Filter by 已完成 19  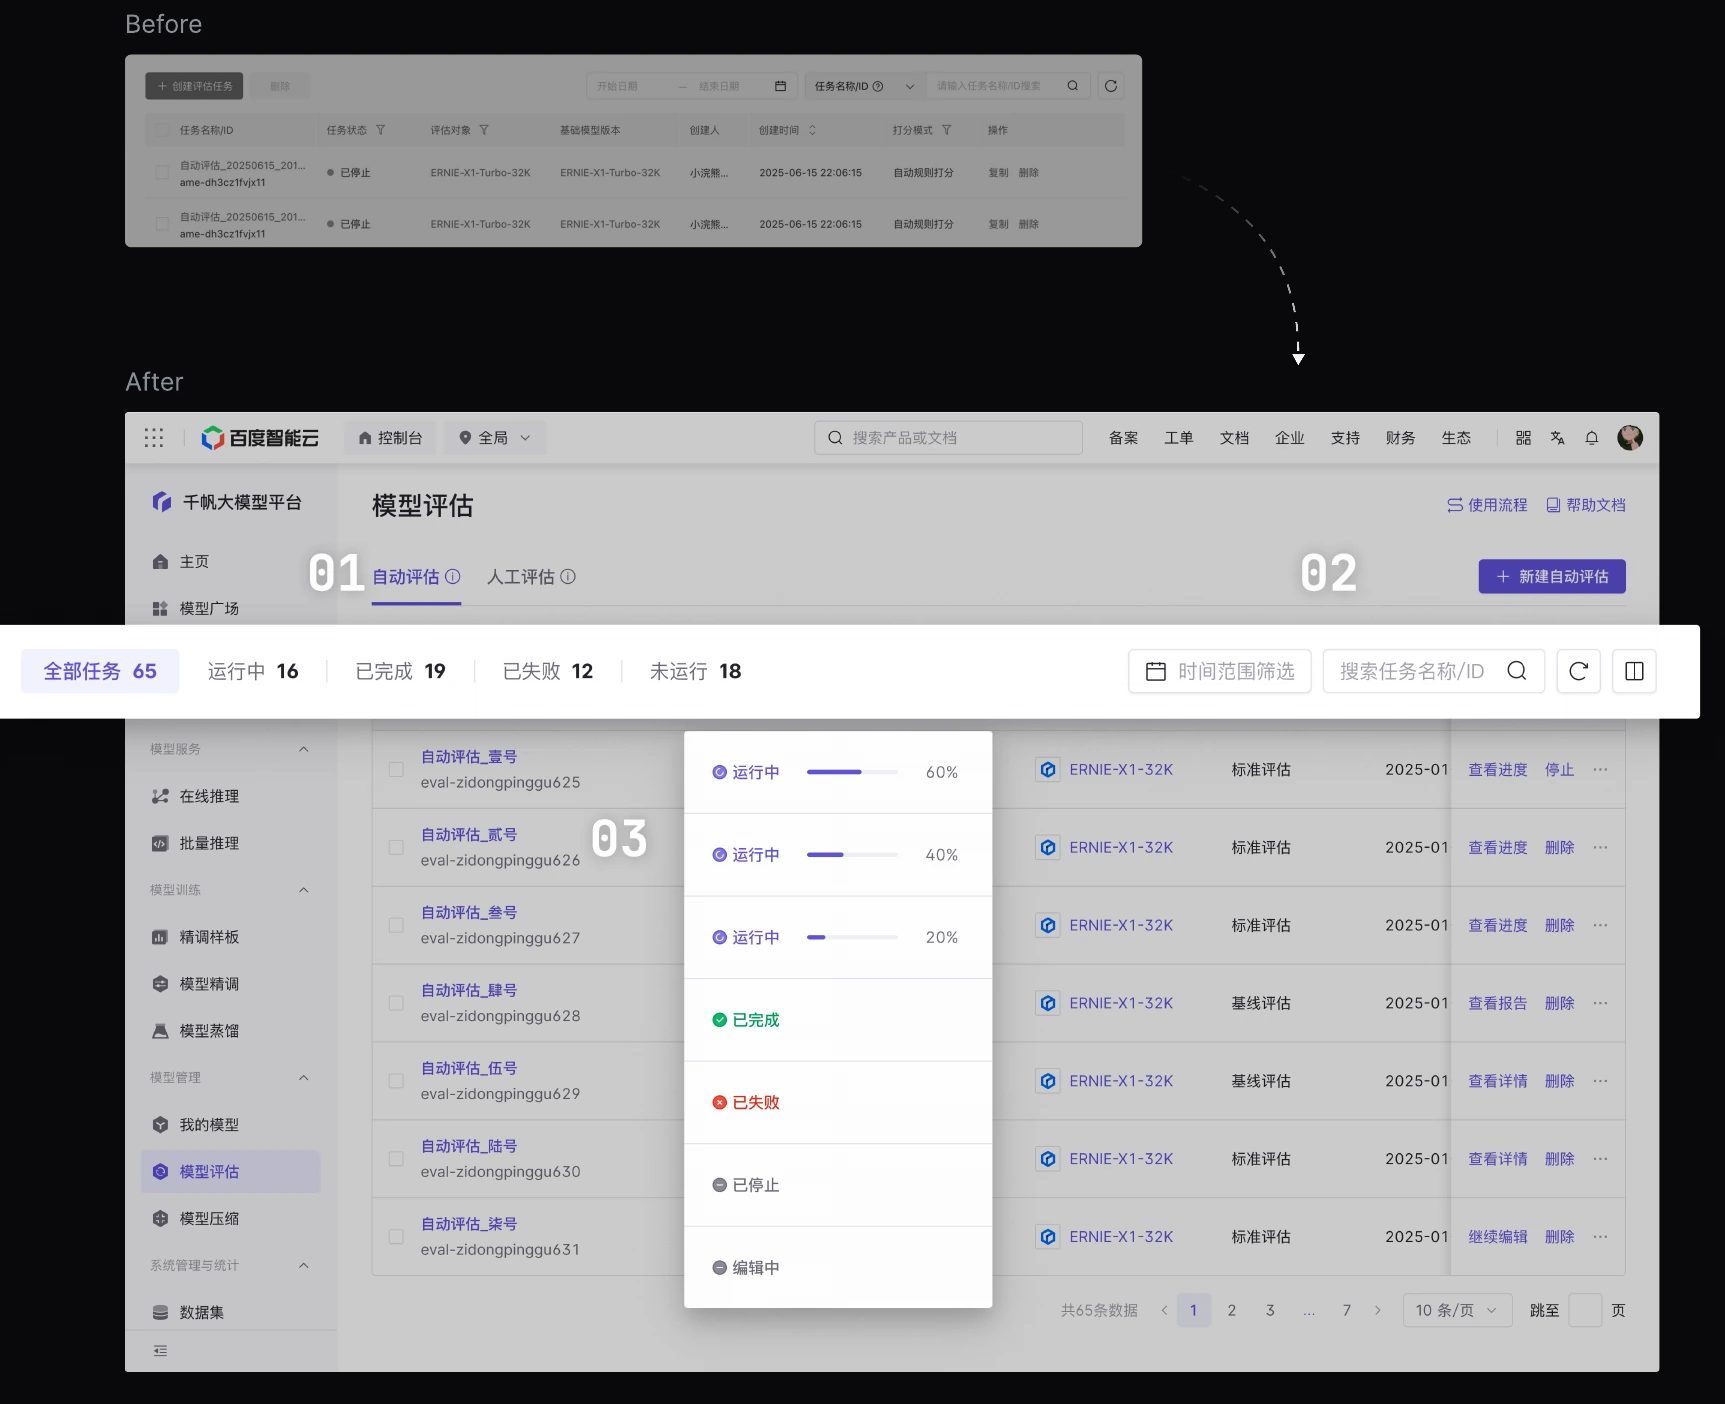tap(400, 671)
